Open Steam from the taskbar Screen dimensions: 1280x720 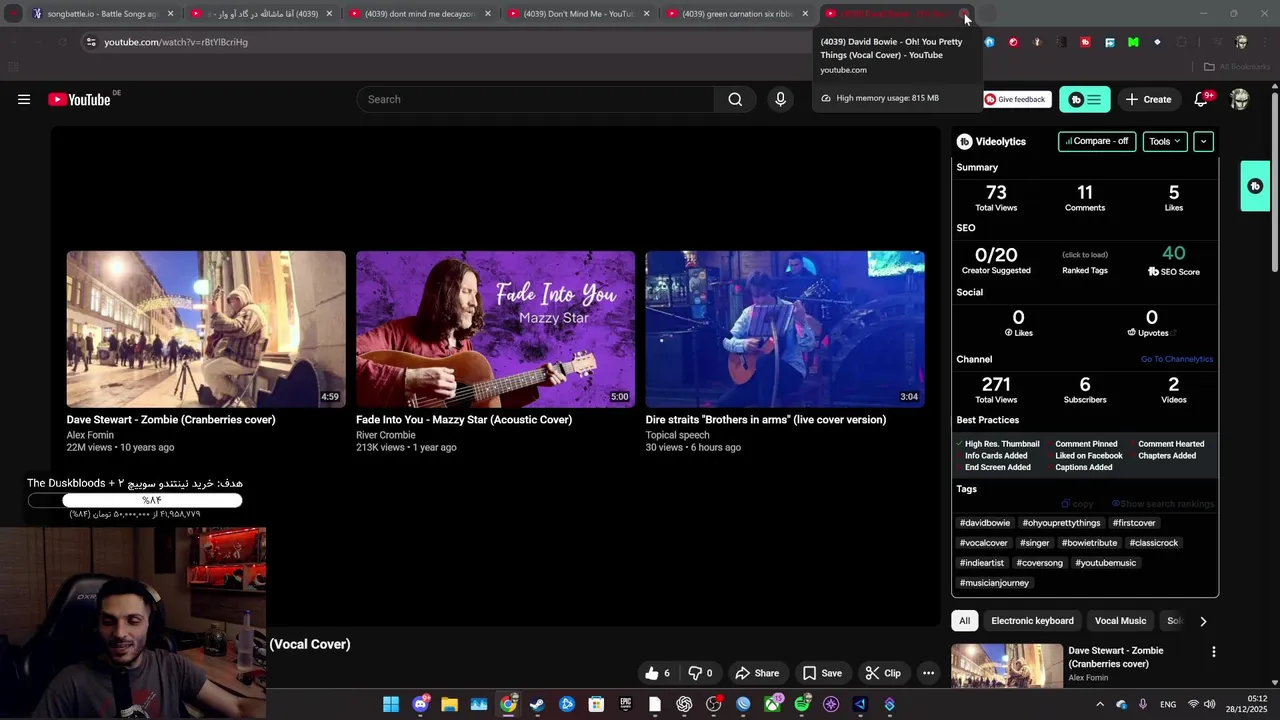point(537,704)
